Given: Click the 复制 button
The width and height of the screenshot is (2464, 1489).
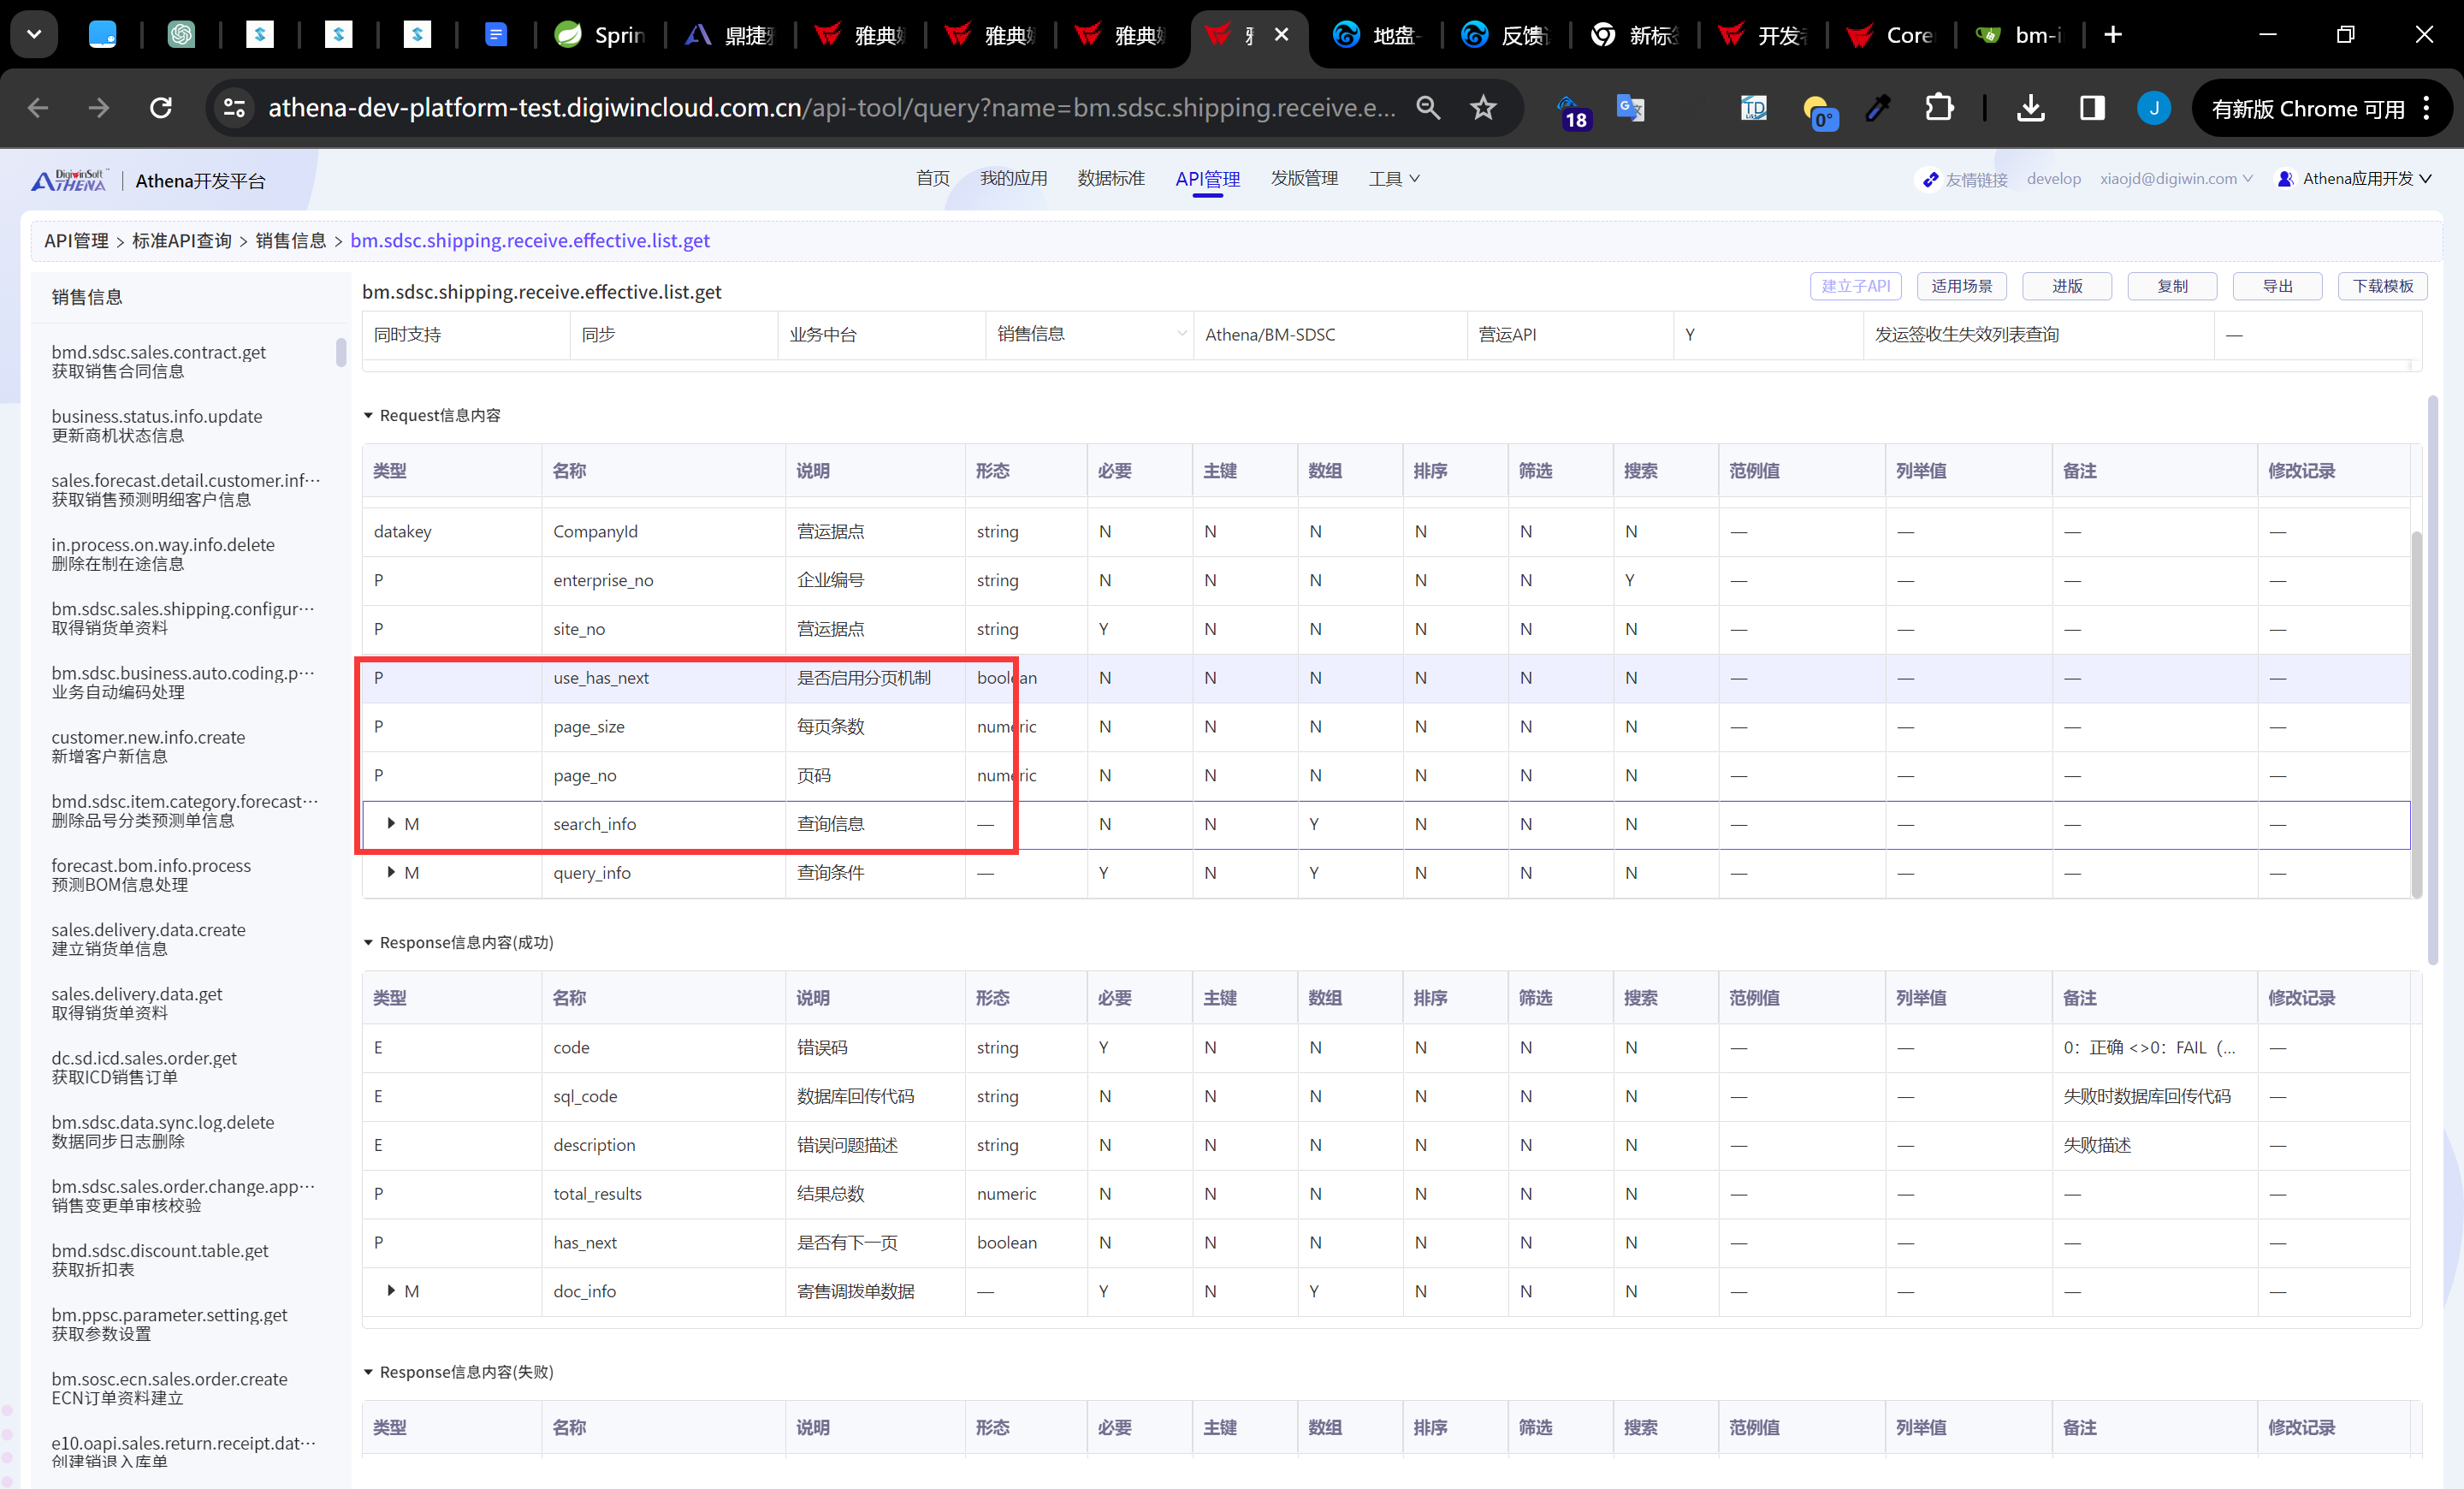Looking at the screenshot, I should 2172,286.
